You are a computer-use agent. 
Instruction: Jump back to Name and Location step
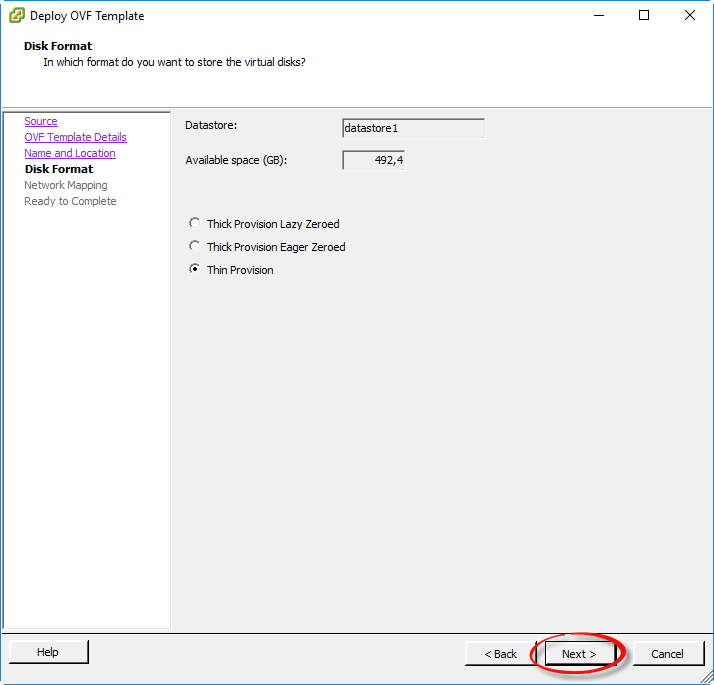70,153
